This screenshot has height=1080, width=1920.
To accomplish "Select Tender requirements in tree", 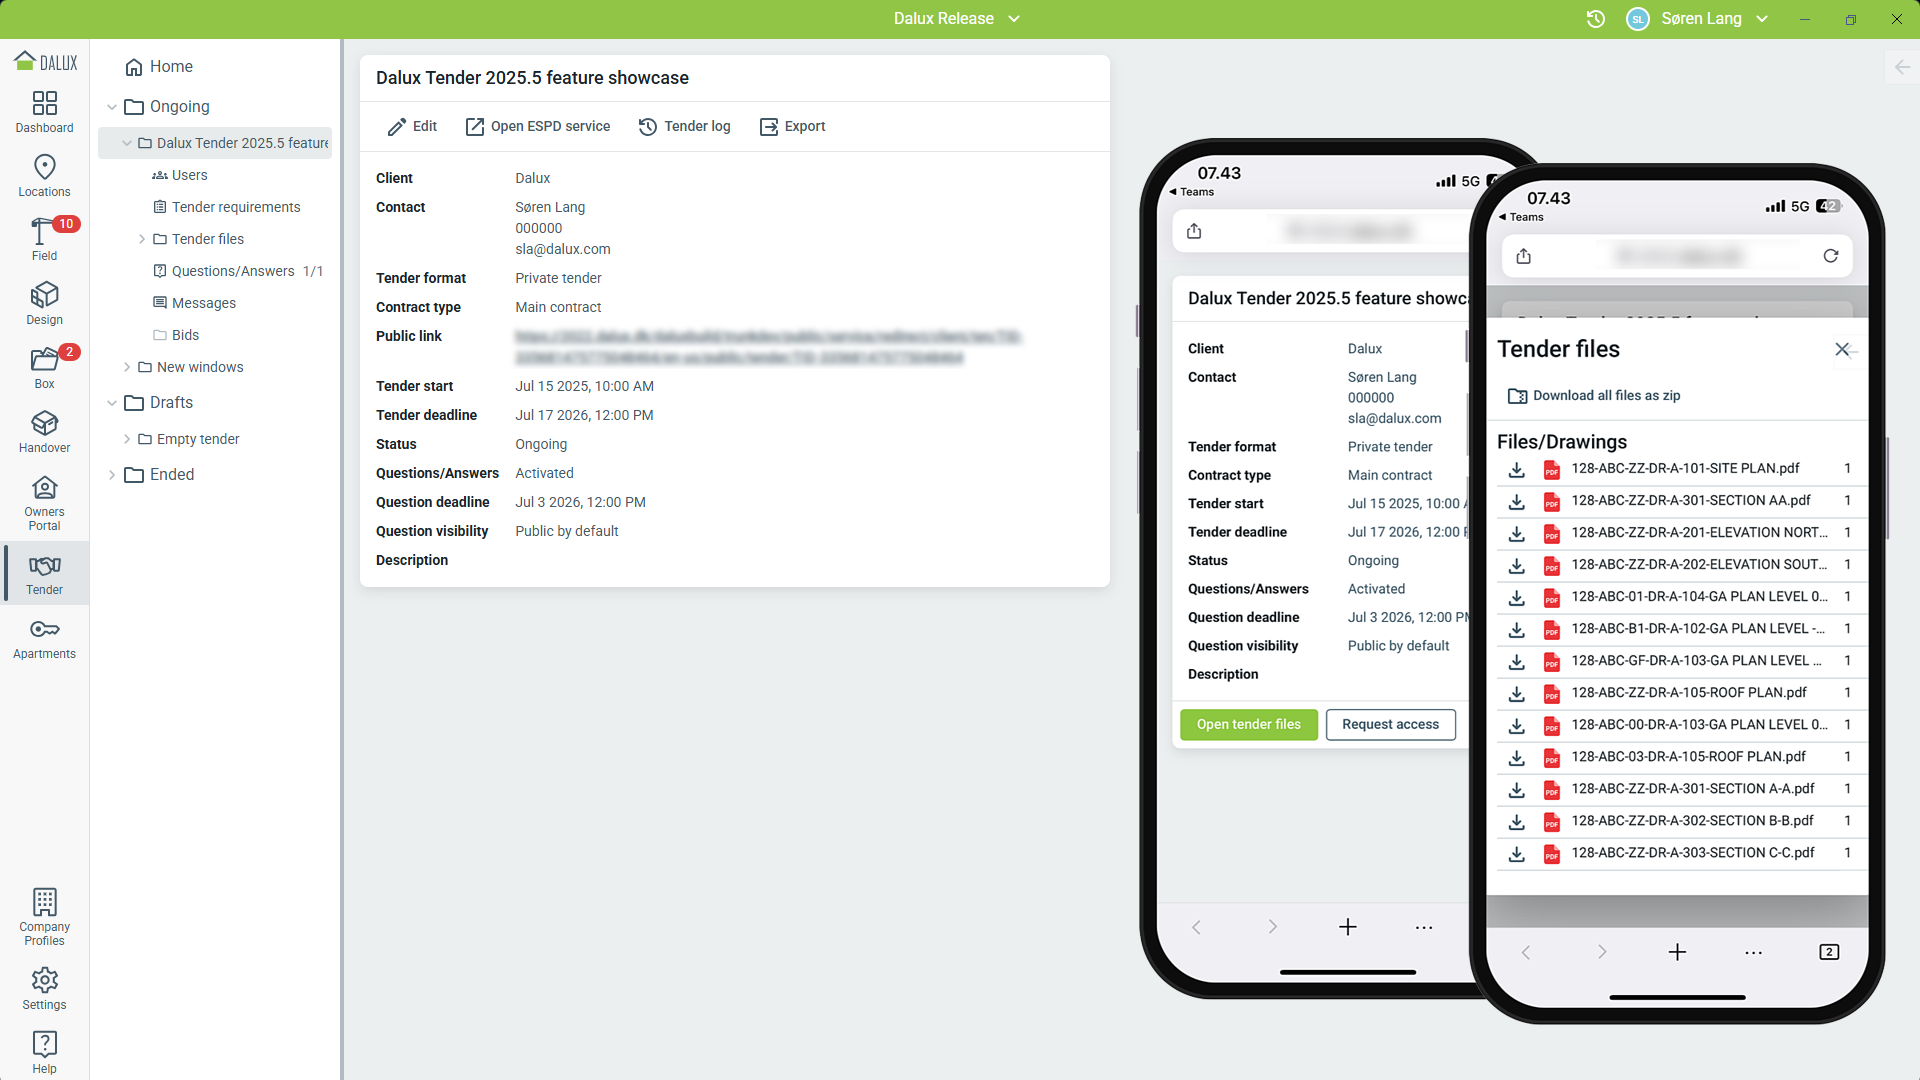I will (235, 207).
